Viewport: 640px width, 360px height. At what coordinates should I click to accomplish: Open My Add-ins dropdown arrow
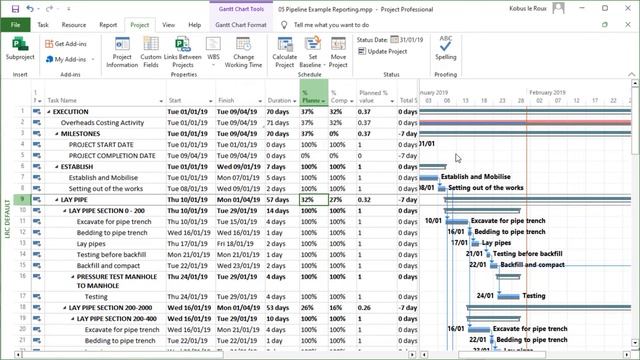click(93, 60)
